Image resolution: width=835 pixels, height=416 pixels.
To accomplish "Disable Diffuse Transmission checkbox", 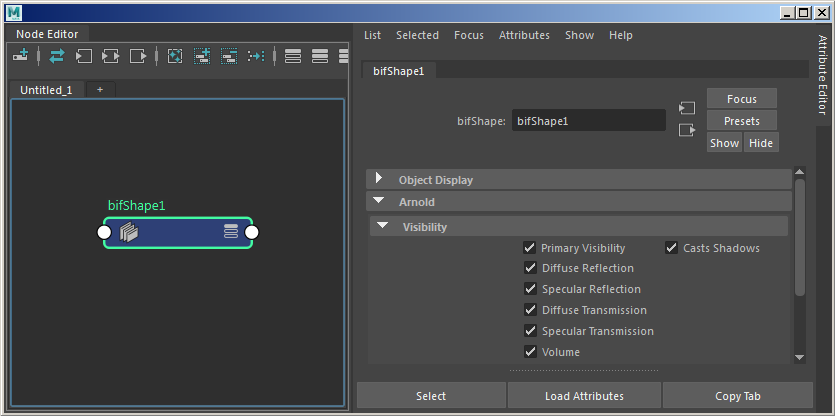I will coord(530,309).
